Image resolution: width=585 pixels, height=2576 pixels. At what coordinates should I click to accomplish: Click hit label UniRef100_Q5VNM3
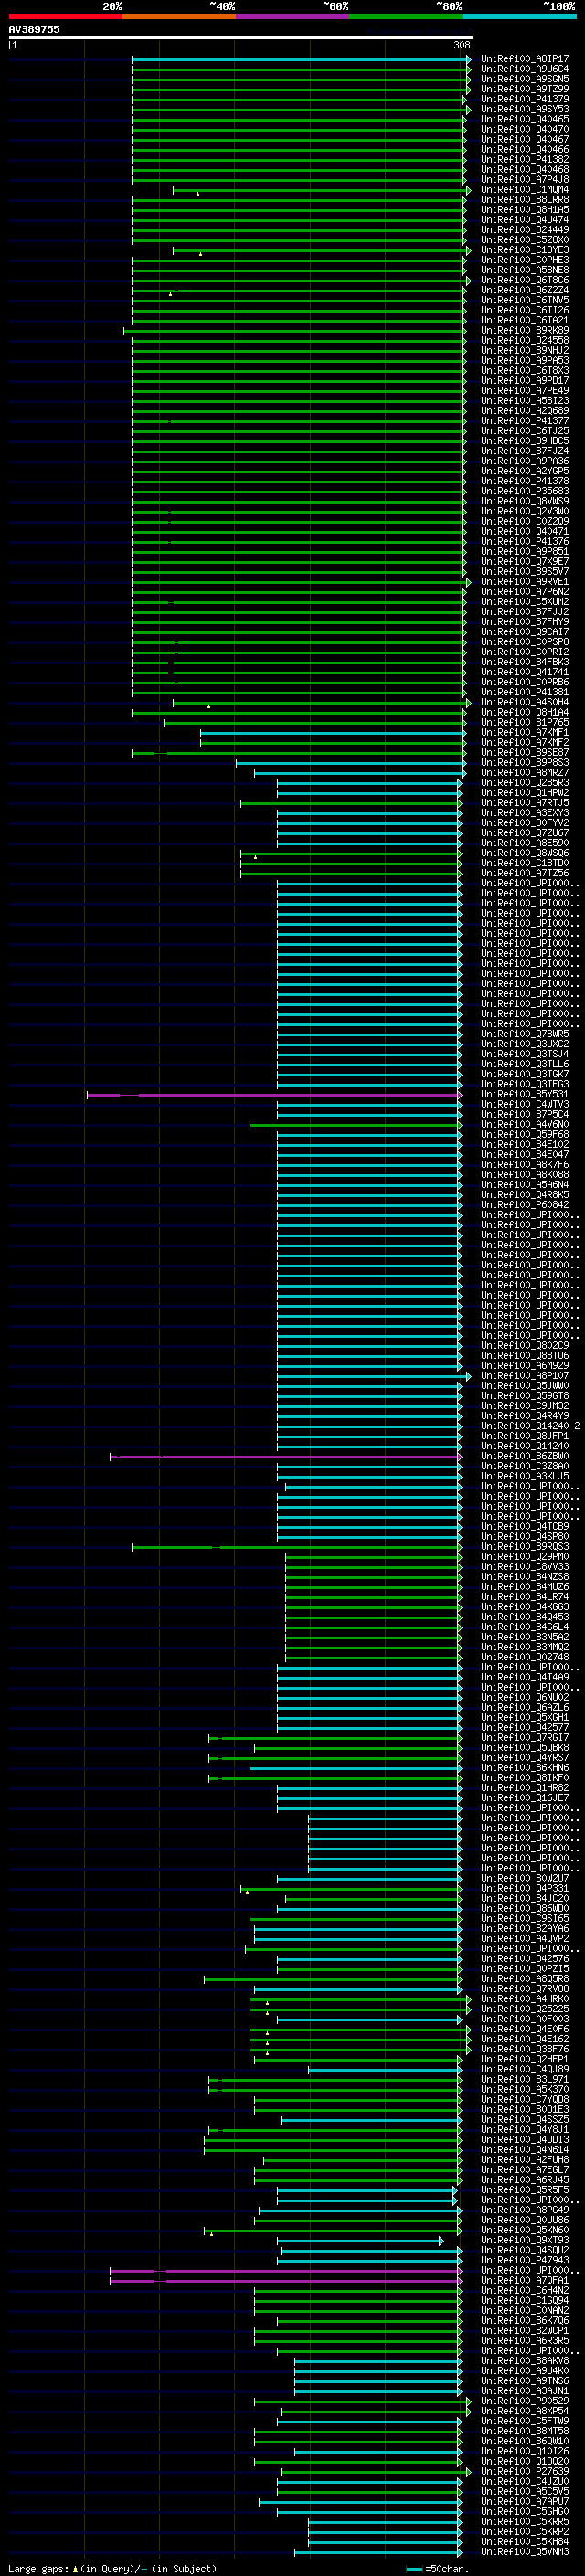tap(525, 2551)
